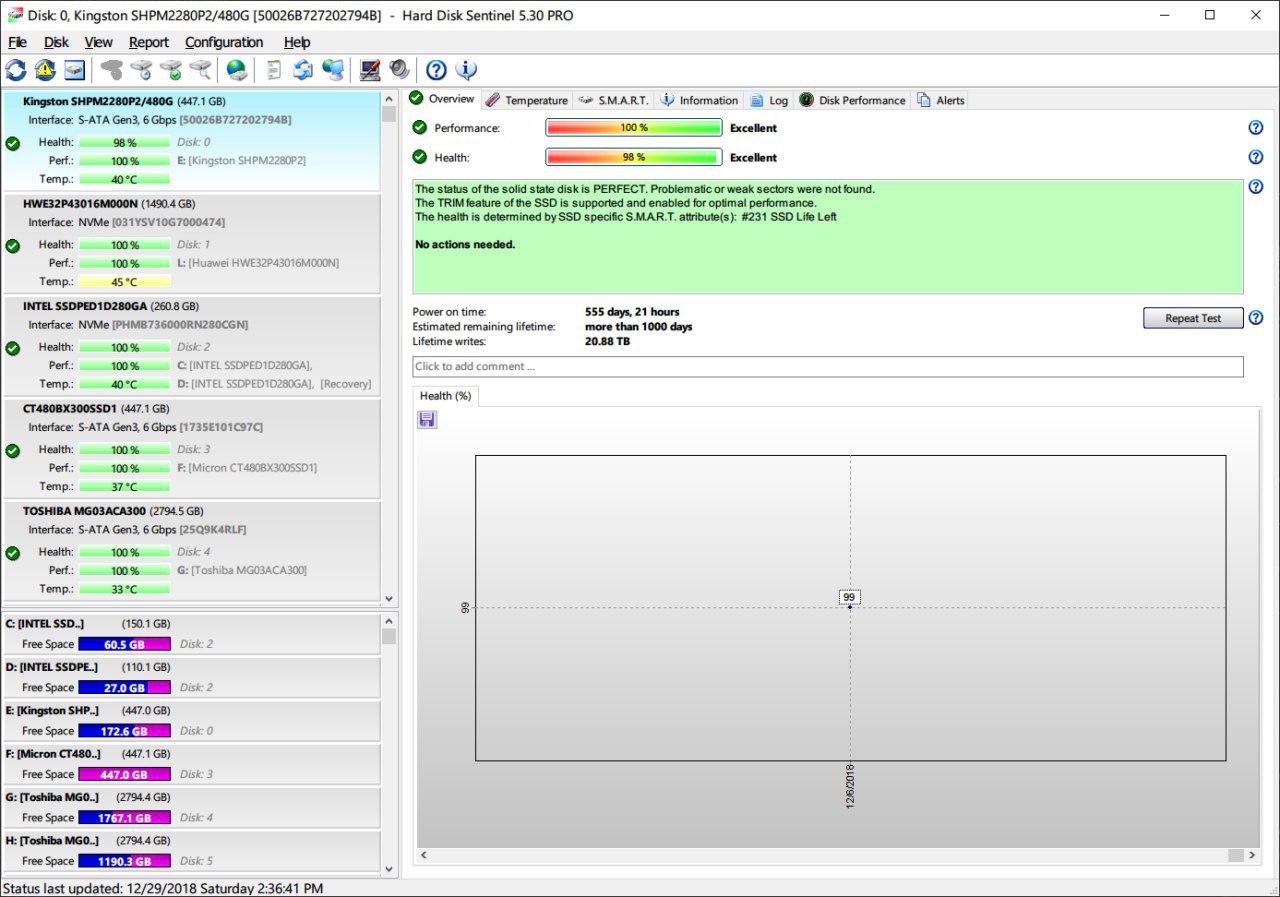The height and width of the screenshot is (897, 1280).
Task: Select the F: [Micron CT480..] partition
Action: point(190,764)
